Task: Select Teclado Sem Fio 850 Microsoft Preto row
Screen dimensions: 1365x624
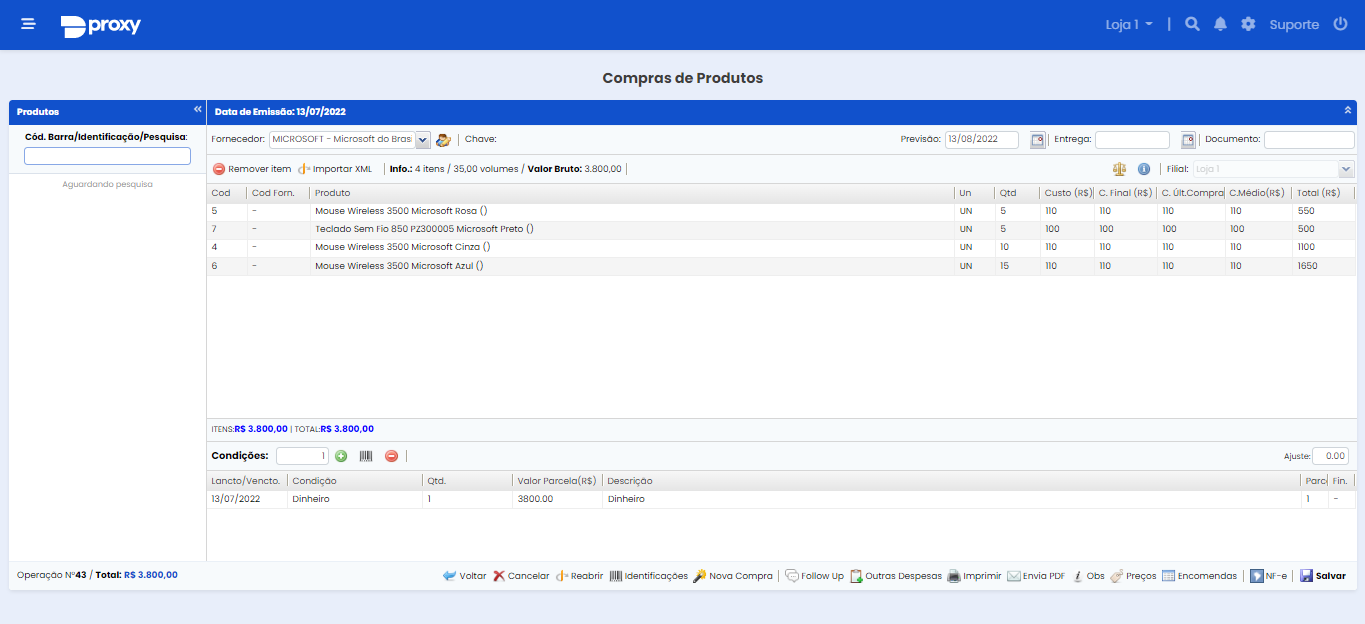Action: pyautogui.click(x=781, y=229)
